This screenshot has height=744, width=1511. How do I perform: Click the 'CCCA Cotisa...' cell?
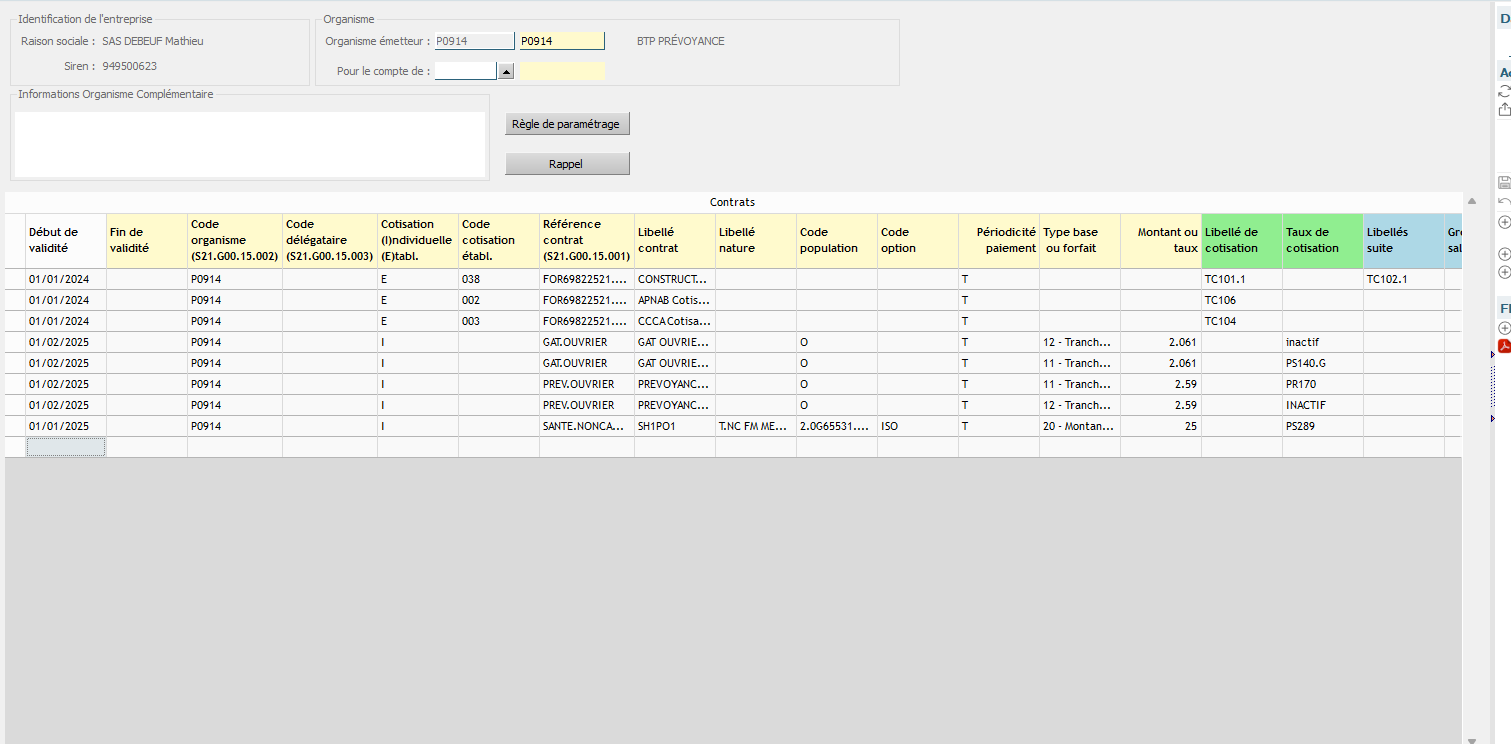point(674,321)
